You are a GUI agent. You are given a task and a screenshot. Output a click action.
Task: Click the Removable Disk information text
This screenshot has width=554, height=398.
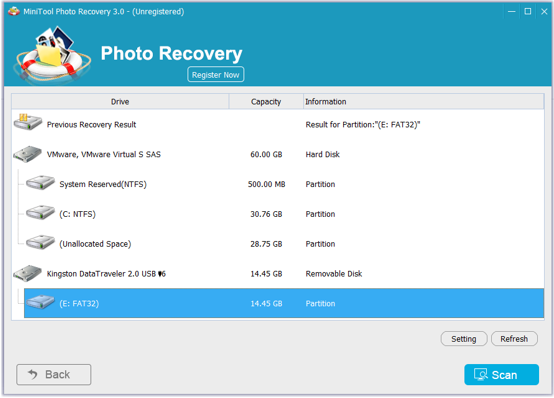pyautogui.click(x=334, y=274)
